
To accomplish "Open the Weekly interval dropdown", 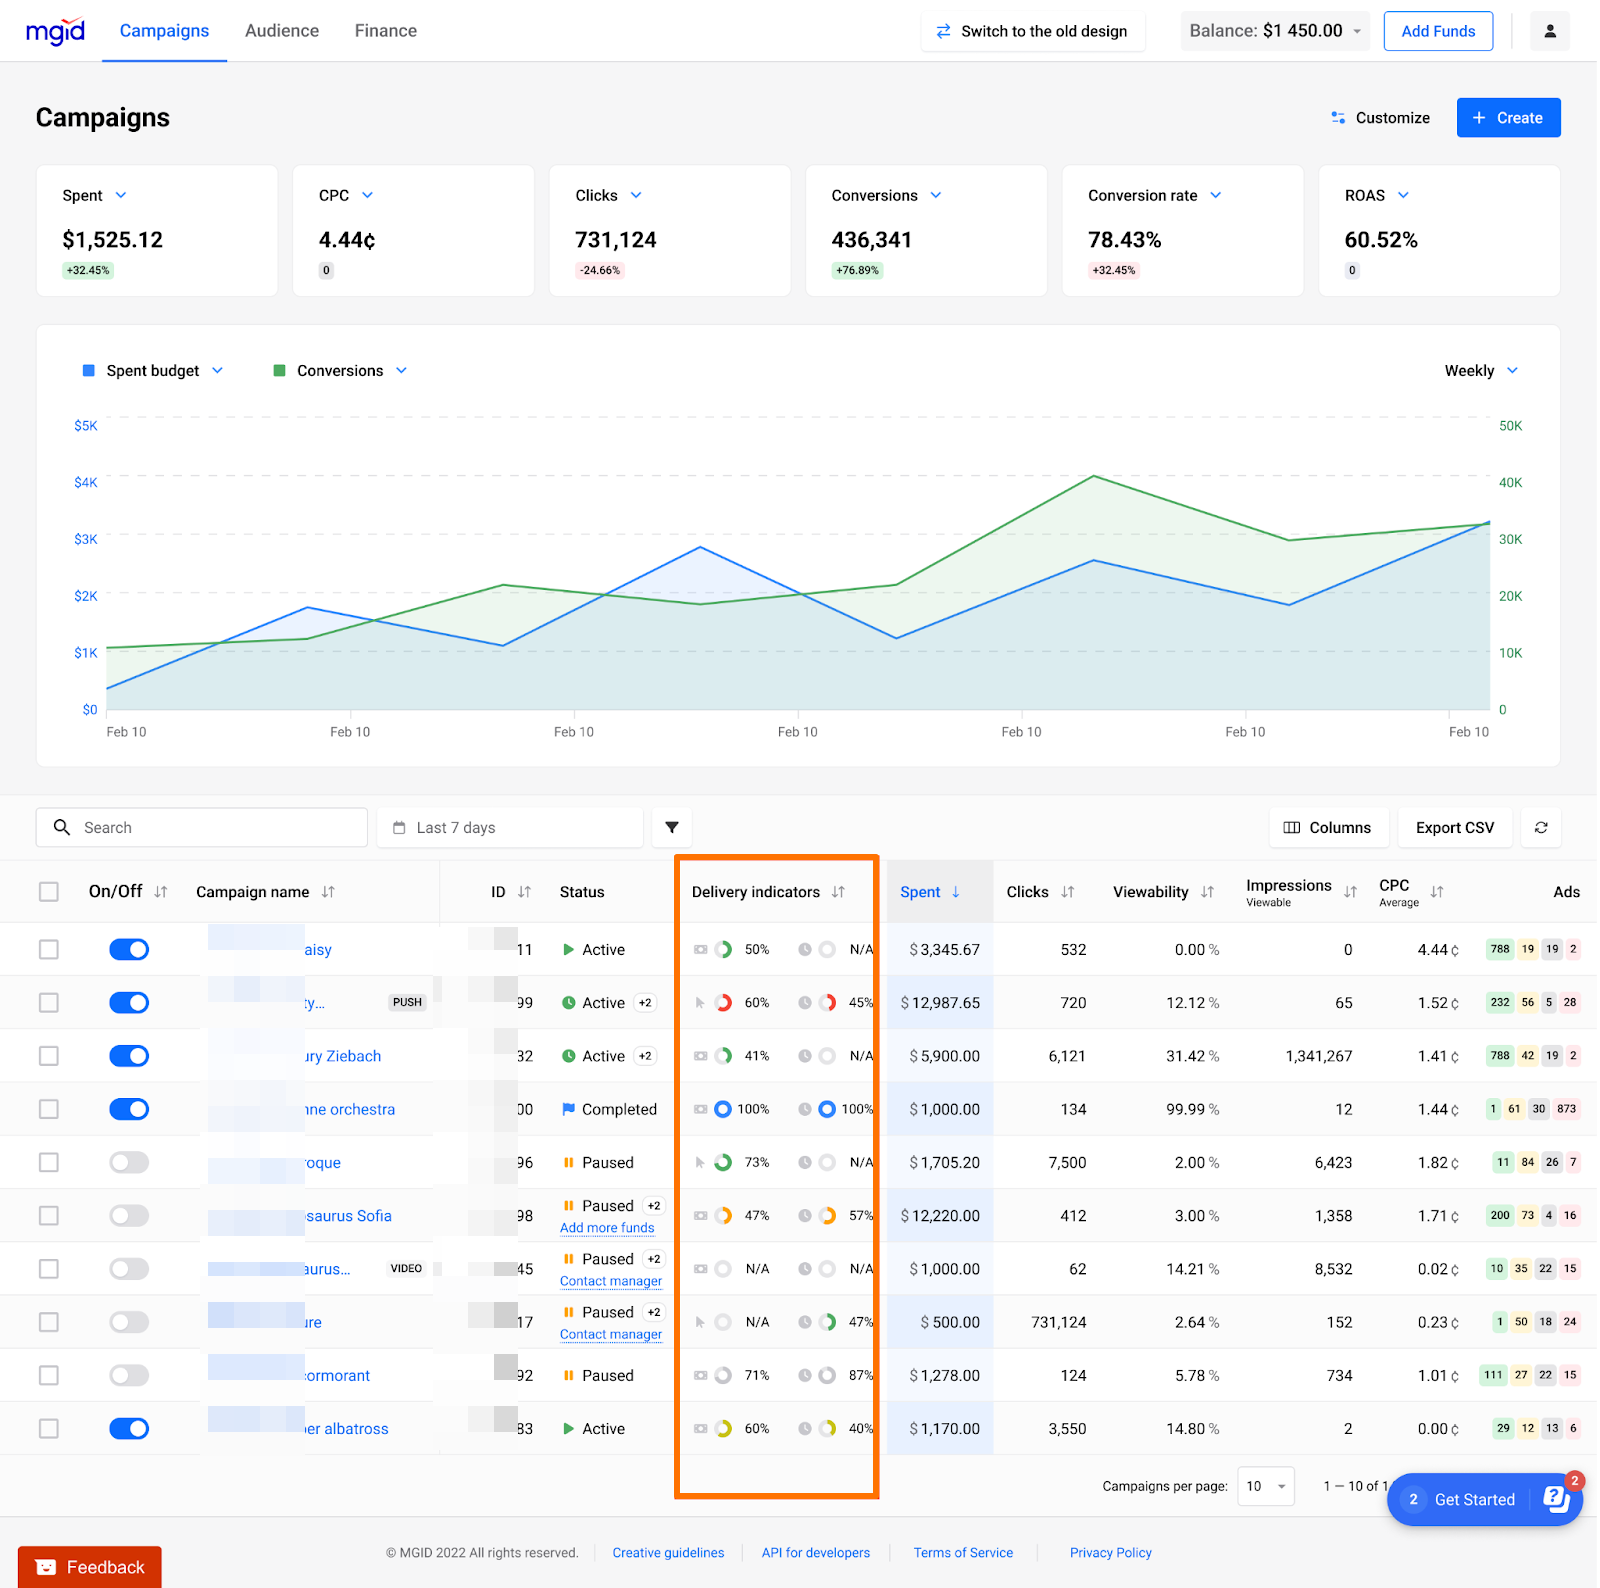I will (1481, 371).
